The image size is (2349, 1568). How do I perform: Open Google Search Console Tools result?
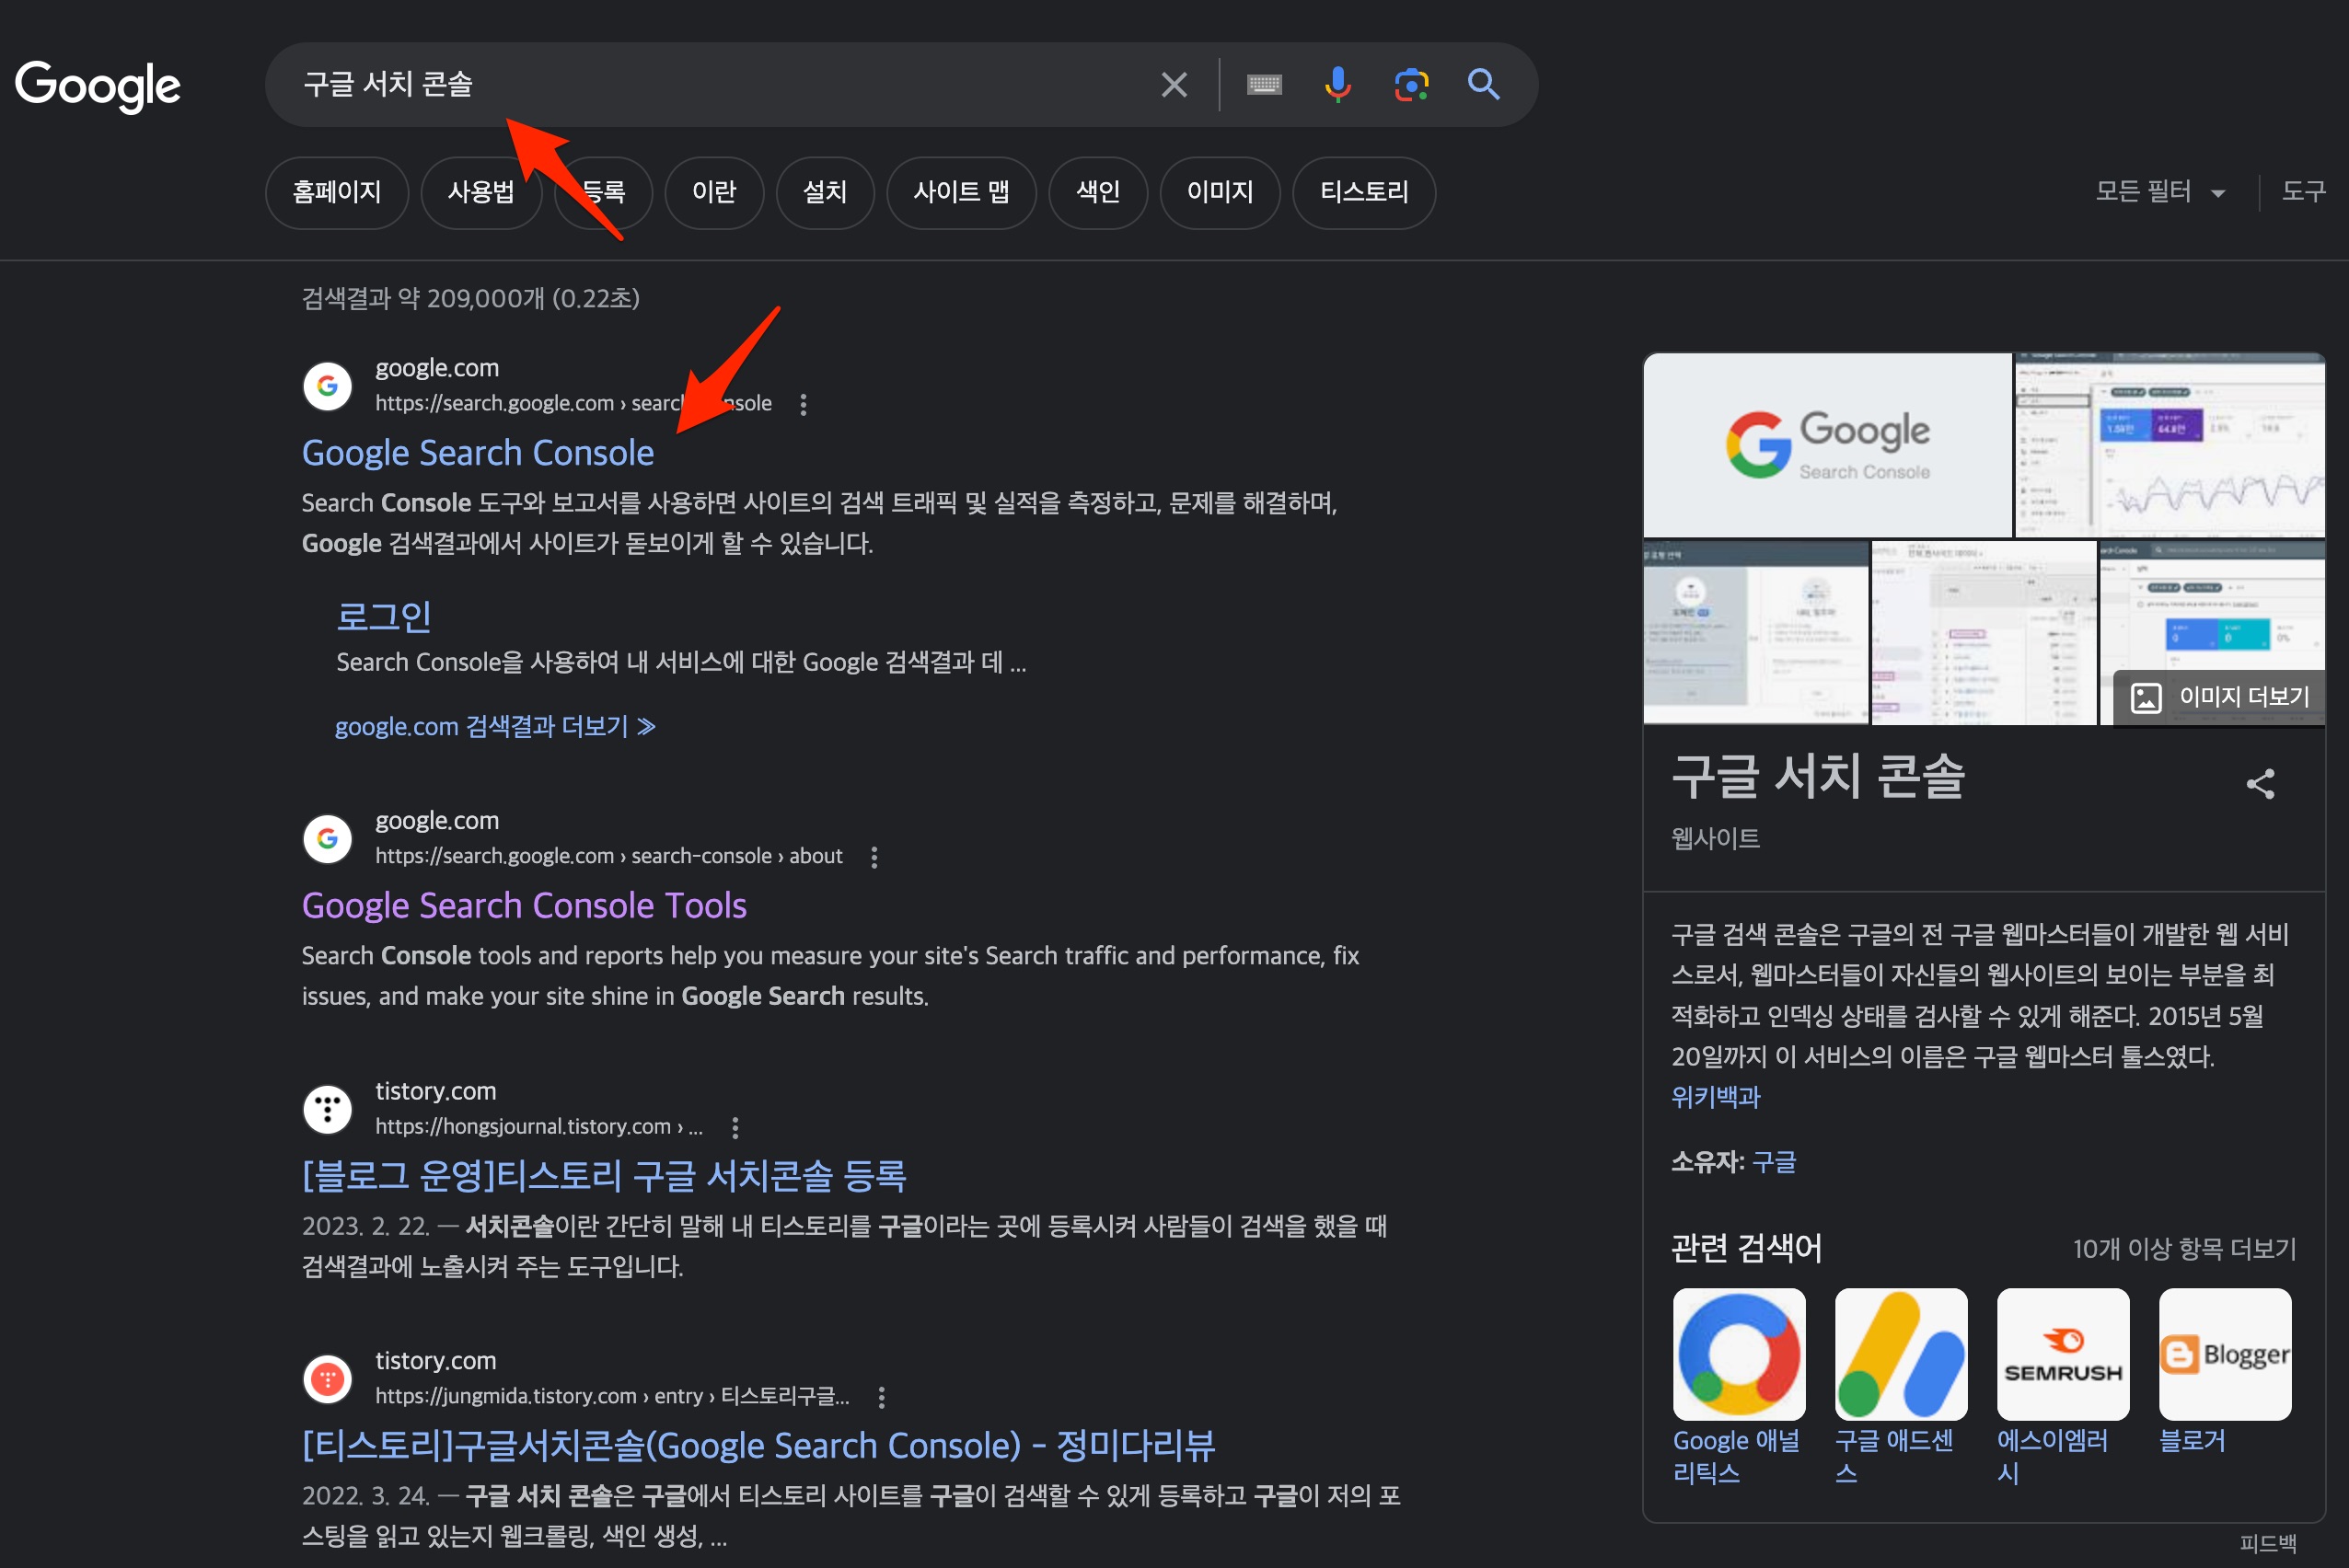[x=524, y=905]
